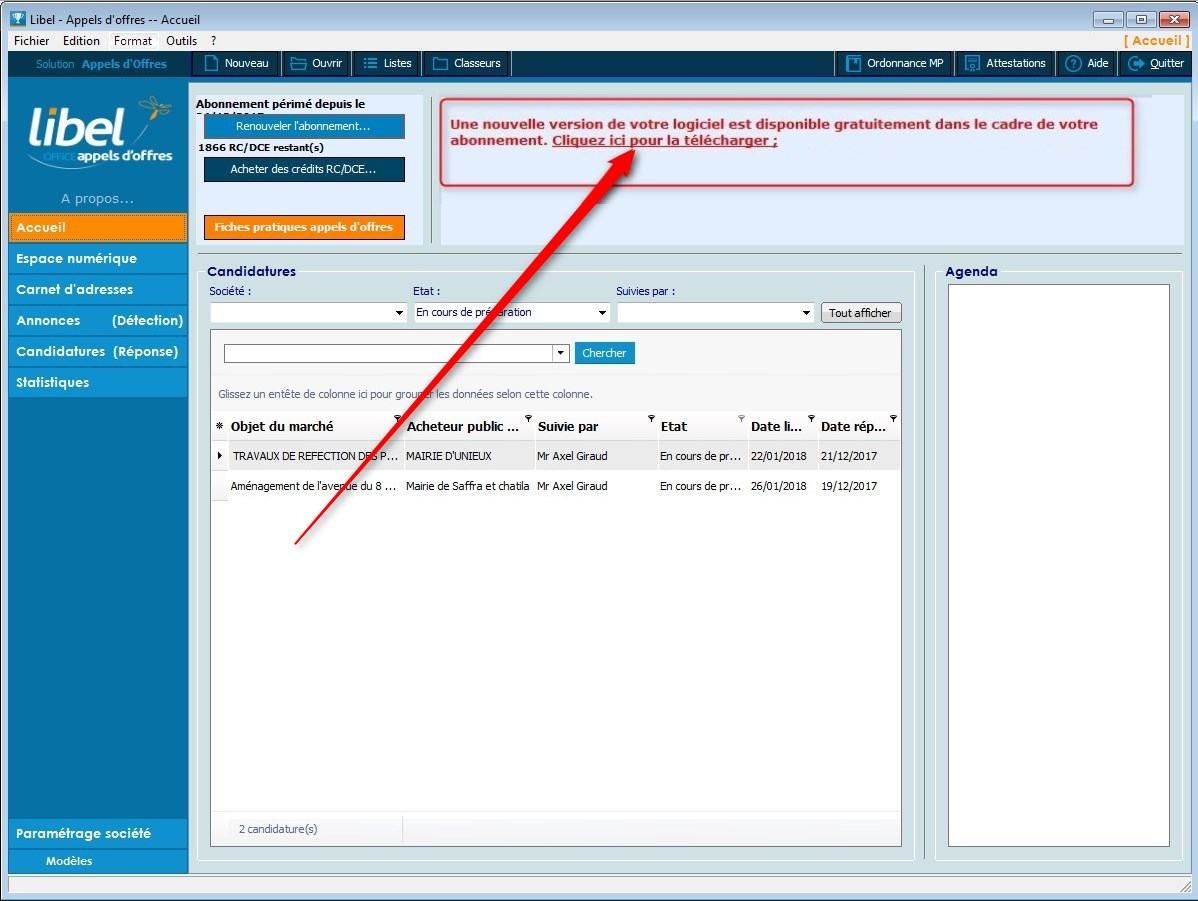Open the Edition menu

click(81, 41)
